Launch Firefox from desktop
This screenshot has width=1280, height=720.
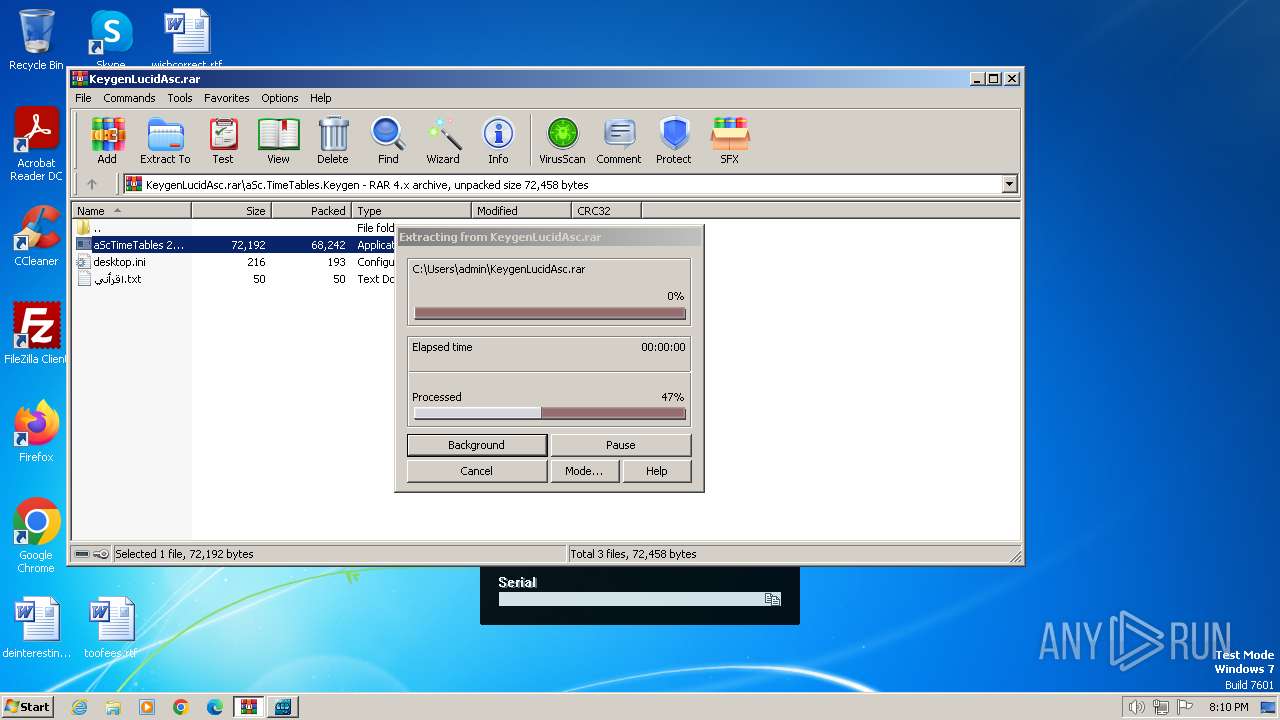click(x=36, y=432)
